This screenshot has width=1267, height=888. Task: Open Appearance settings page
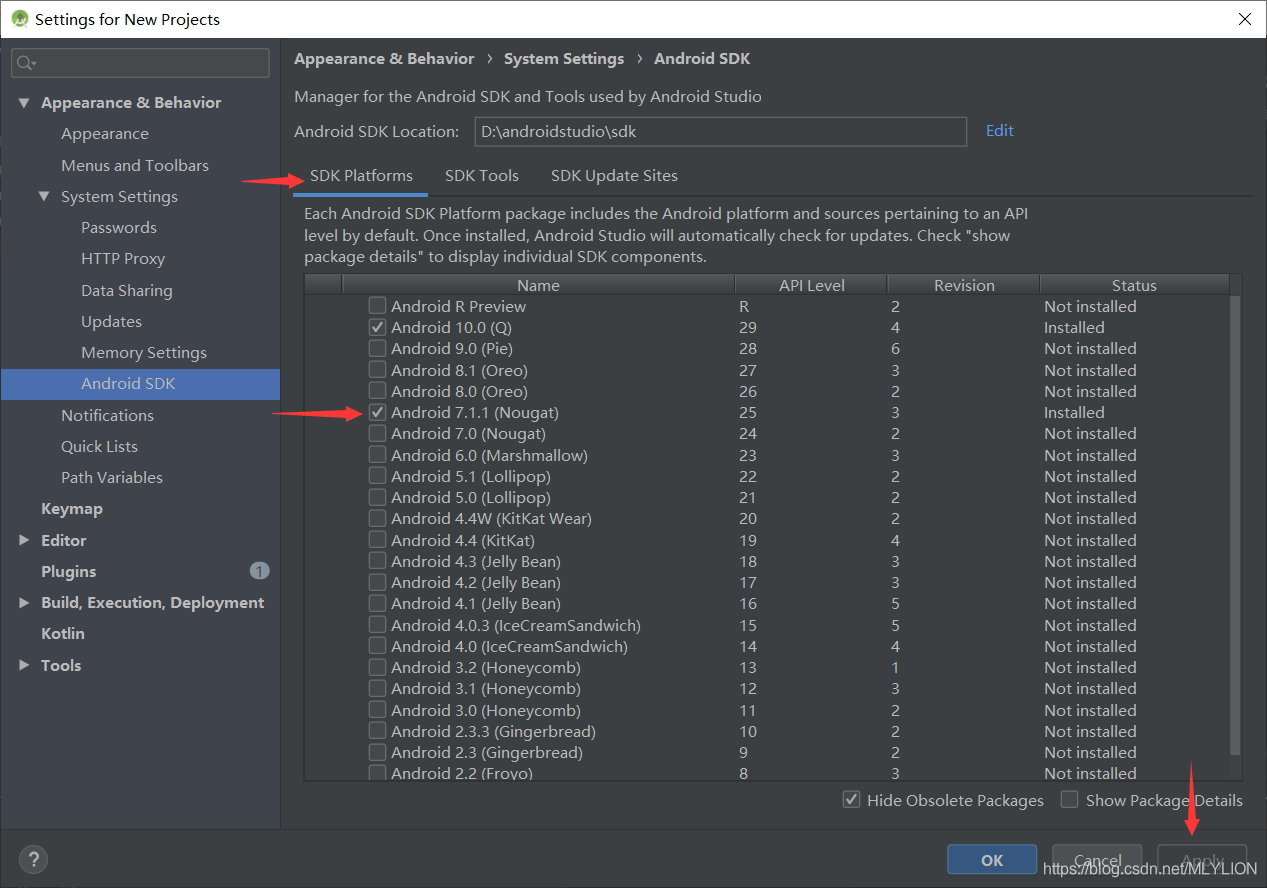pos(105,134)
